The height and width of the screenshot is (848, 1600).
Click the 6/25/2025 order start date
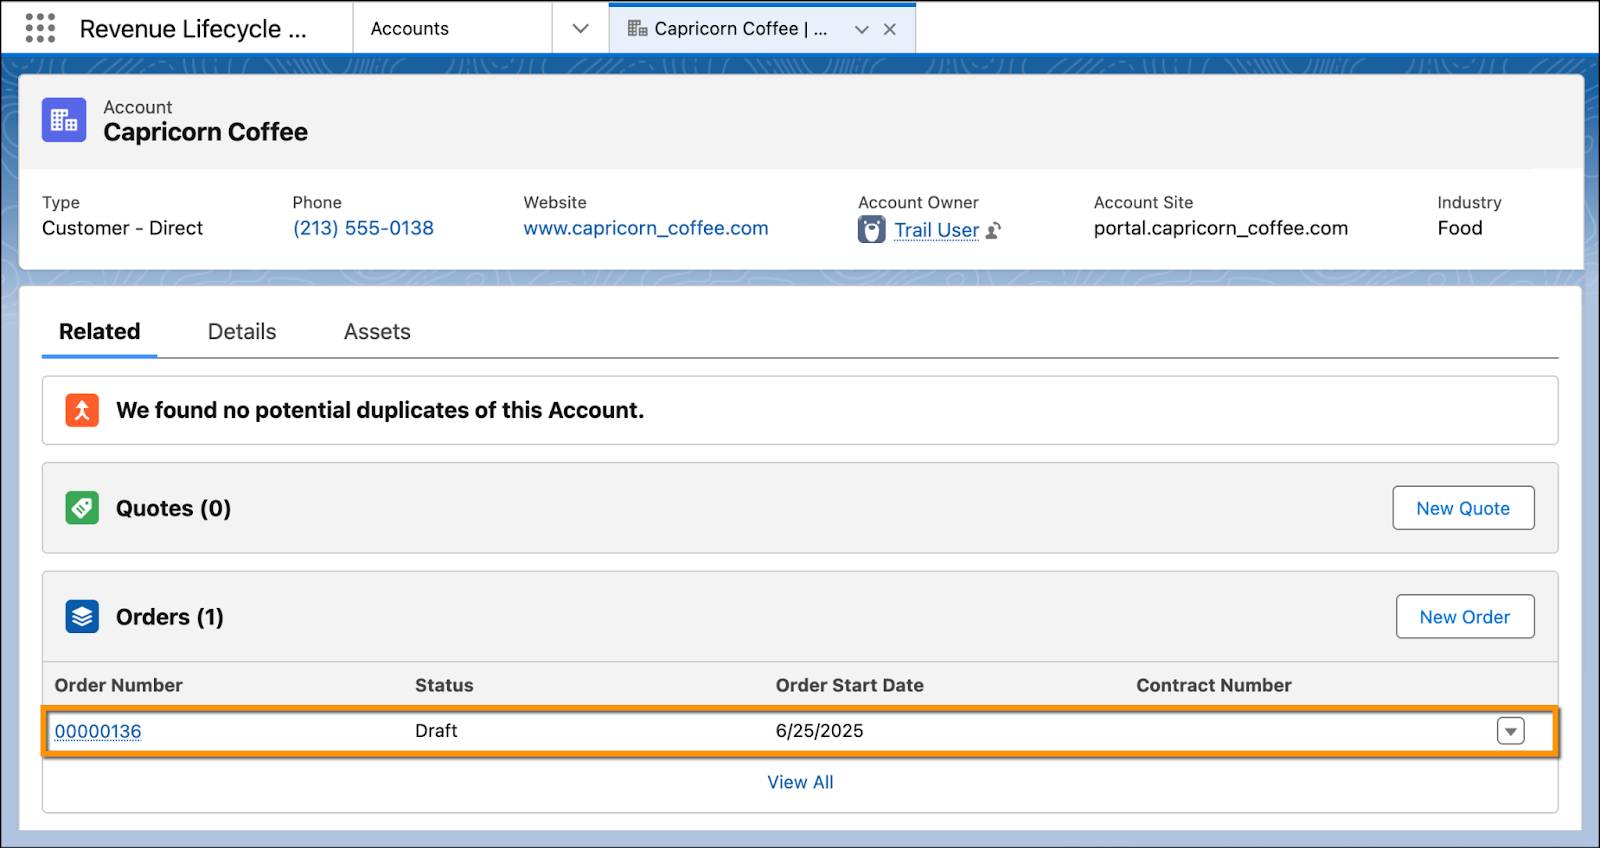tap(819, 731)
